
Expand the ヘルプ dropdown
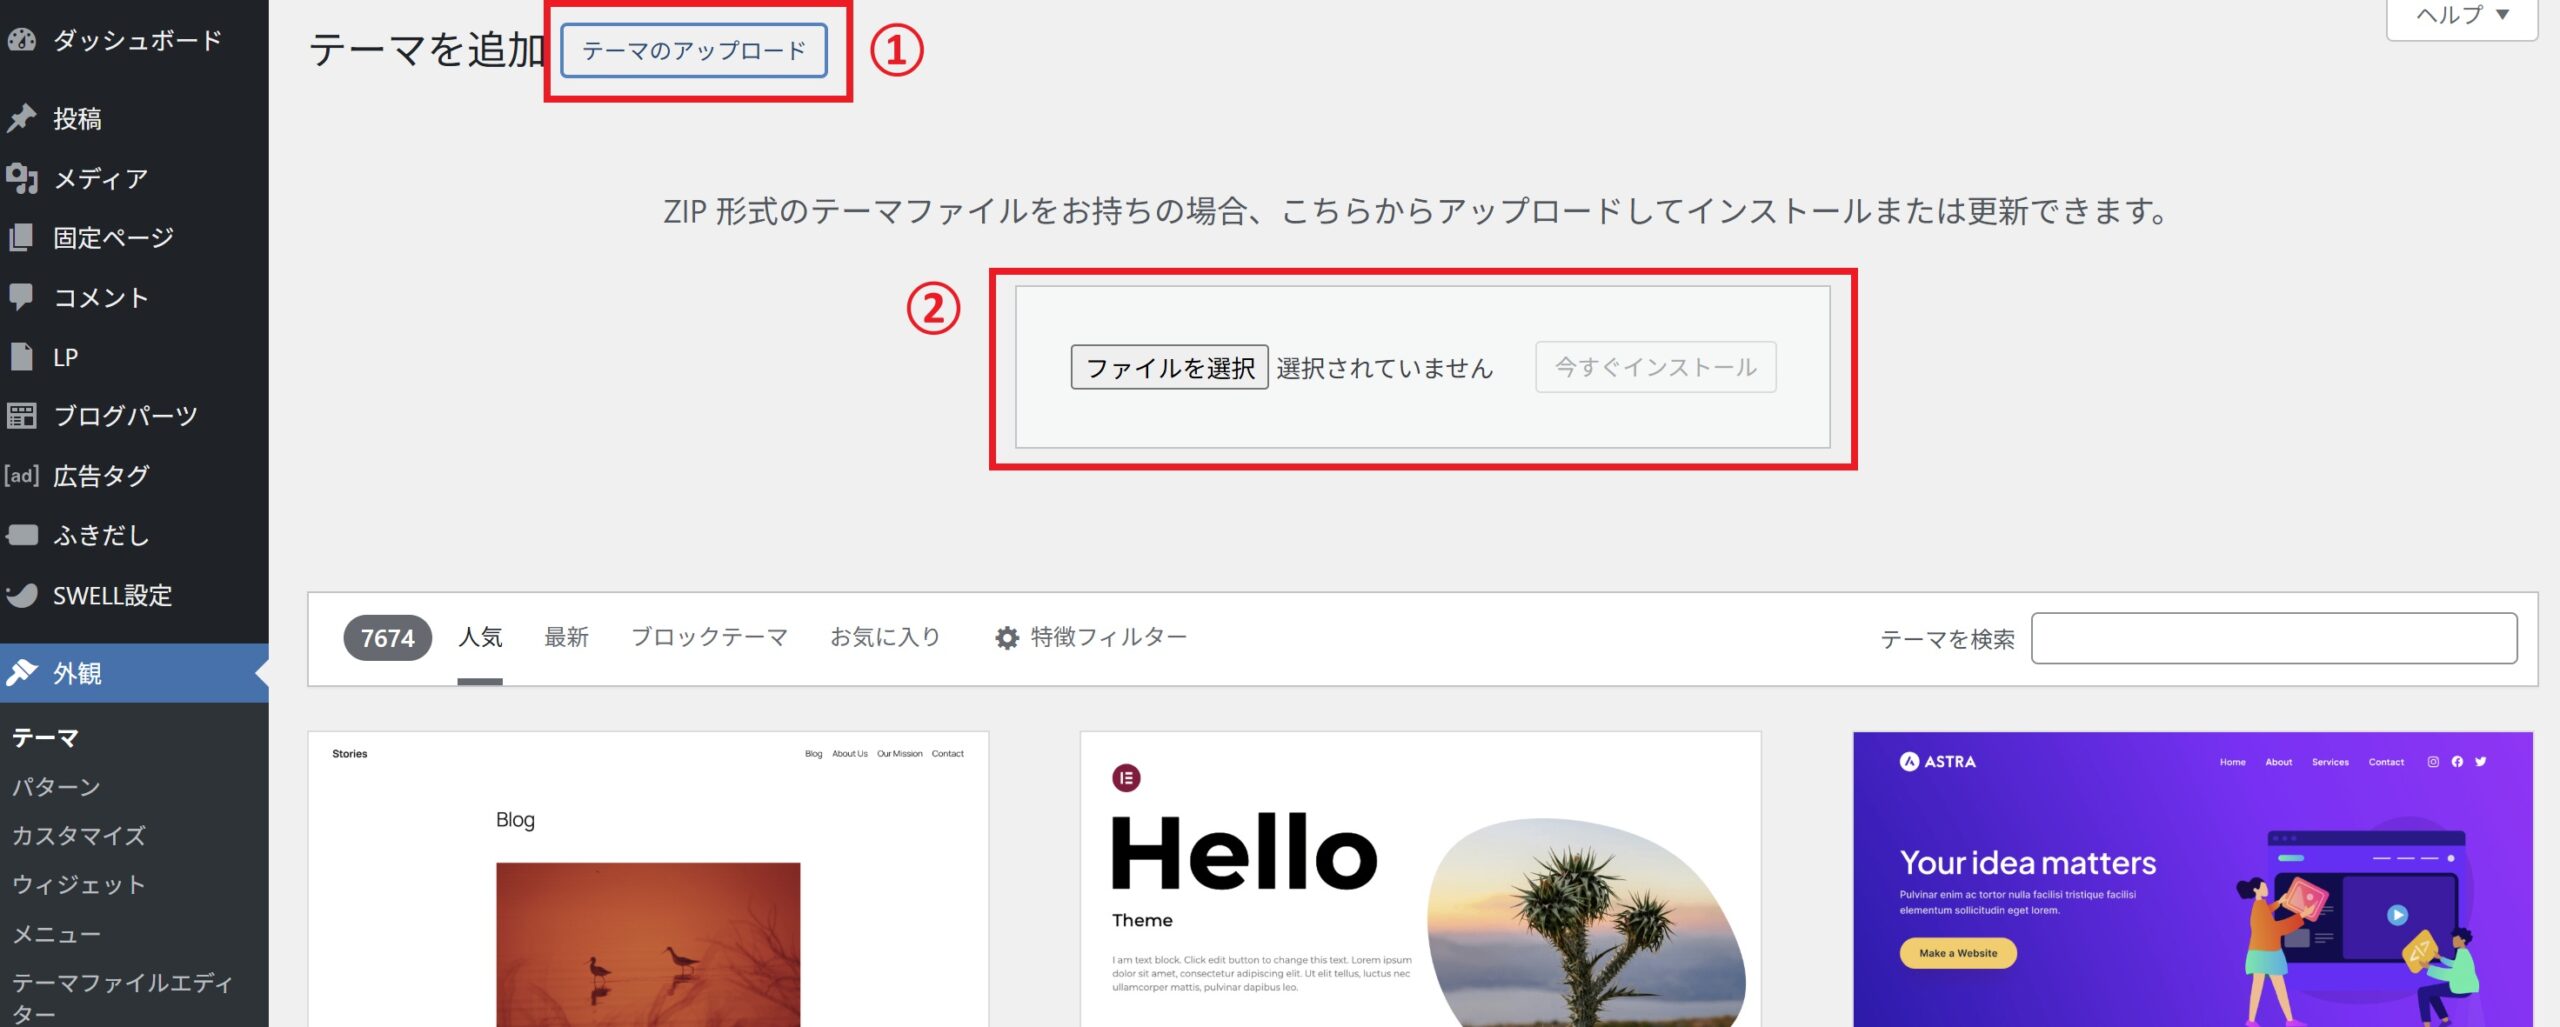pos(2461,15)
